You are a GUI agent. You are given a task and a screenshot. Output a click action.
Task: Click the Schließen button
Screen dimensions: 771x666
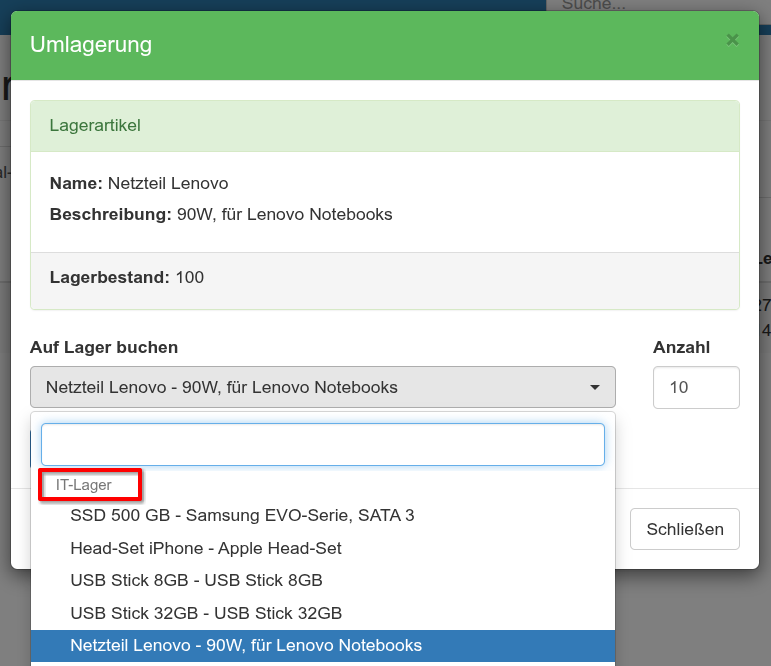click(x=684, y=529)
